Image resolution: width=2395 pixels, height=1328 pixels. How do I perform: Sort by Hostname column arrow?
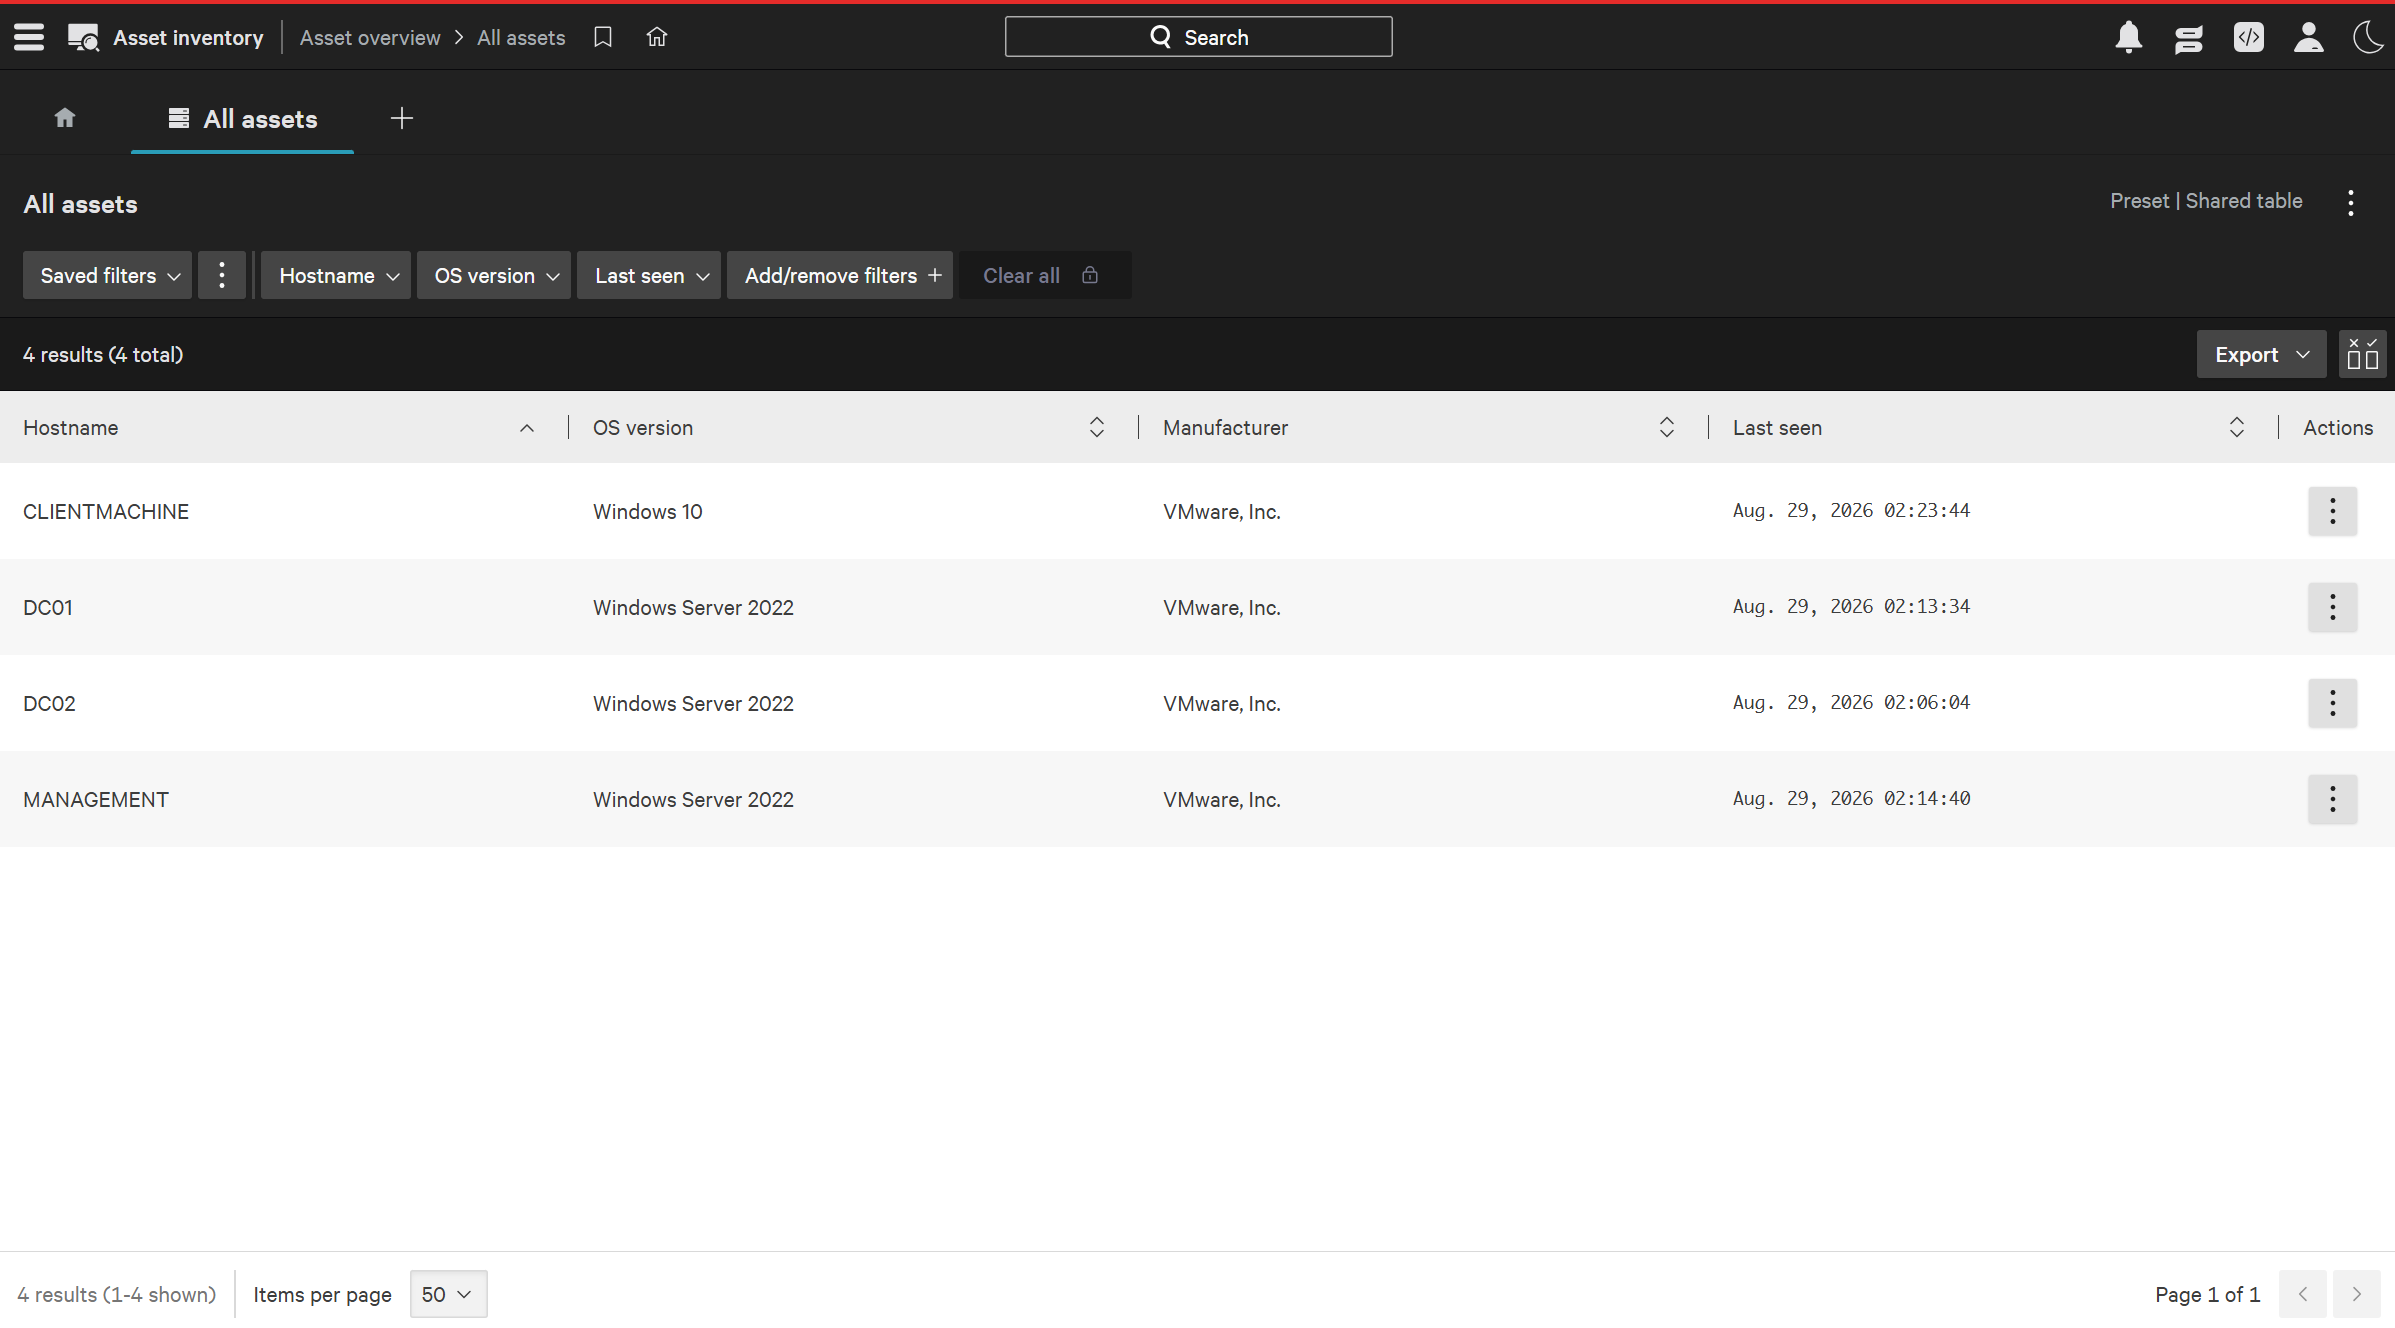(527, 428)
